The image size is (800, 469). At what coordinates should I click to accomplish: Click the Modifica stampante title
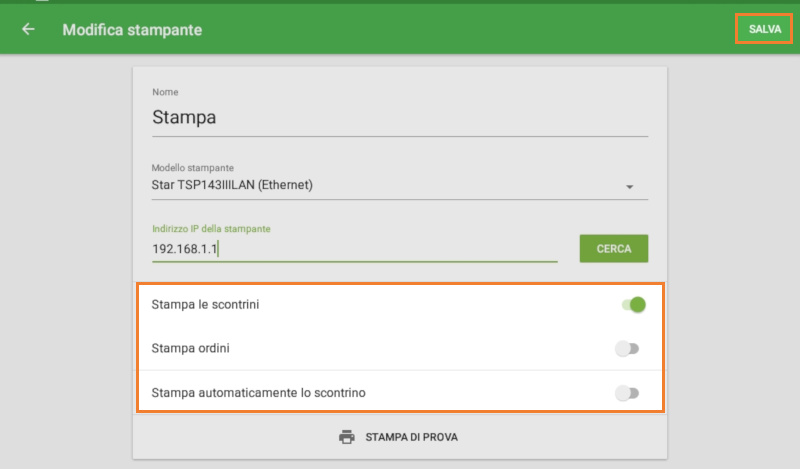click(132, 30)
